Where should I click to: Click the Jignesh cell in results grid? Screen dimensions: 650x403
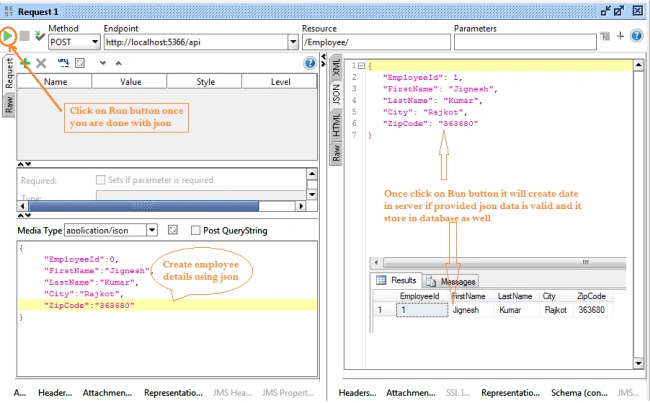(x=472, y=310)
